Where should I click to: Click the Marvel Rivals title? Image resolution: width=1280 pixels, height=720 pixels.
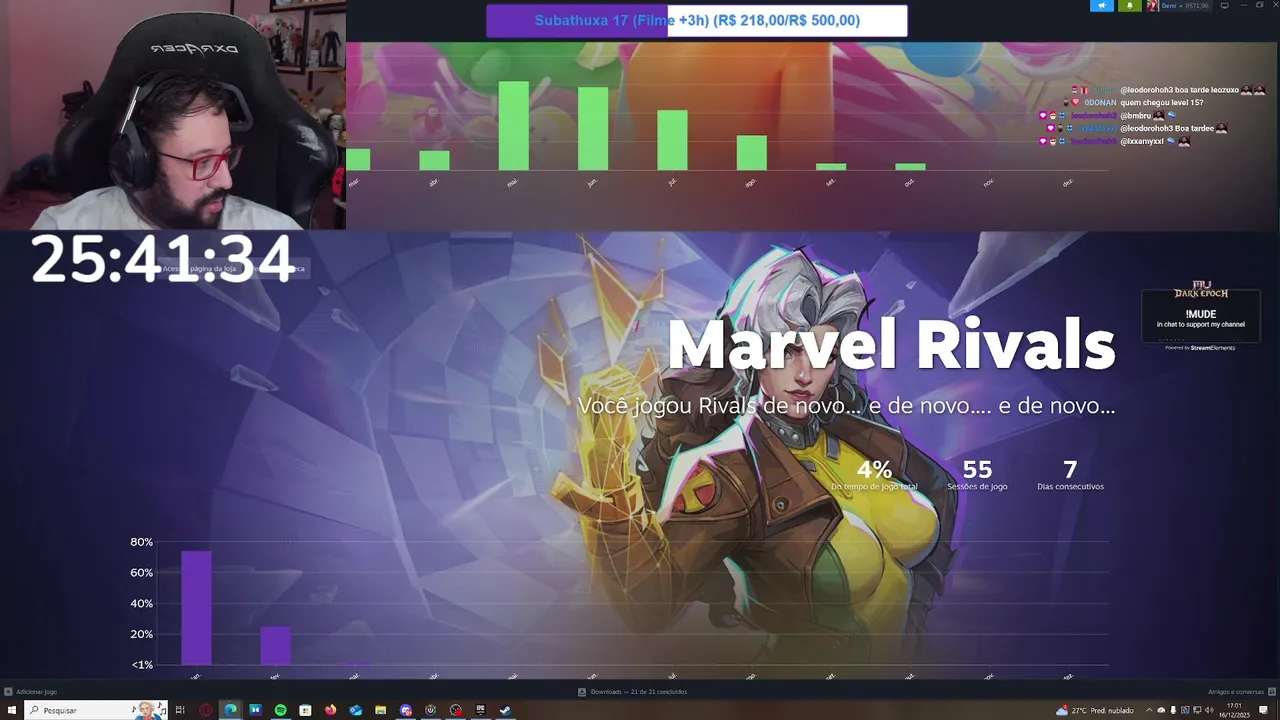click(891, 344)
